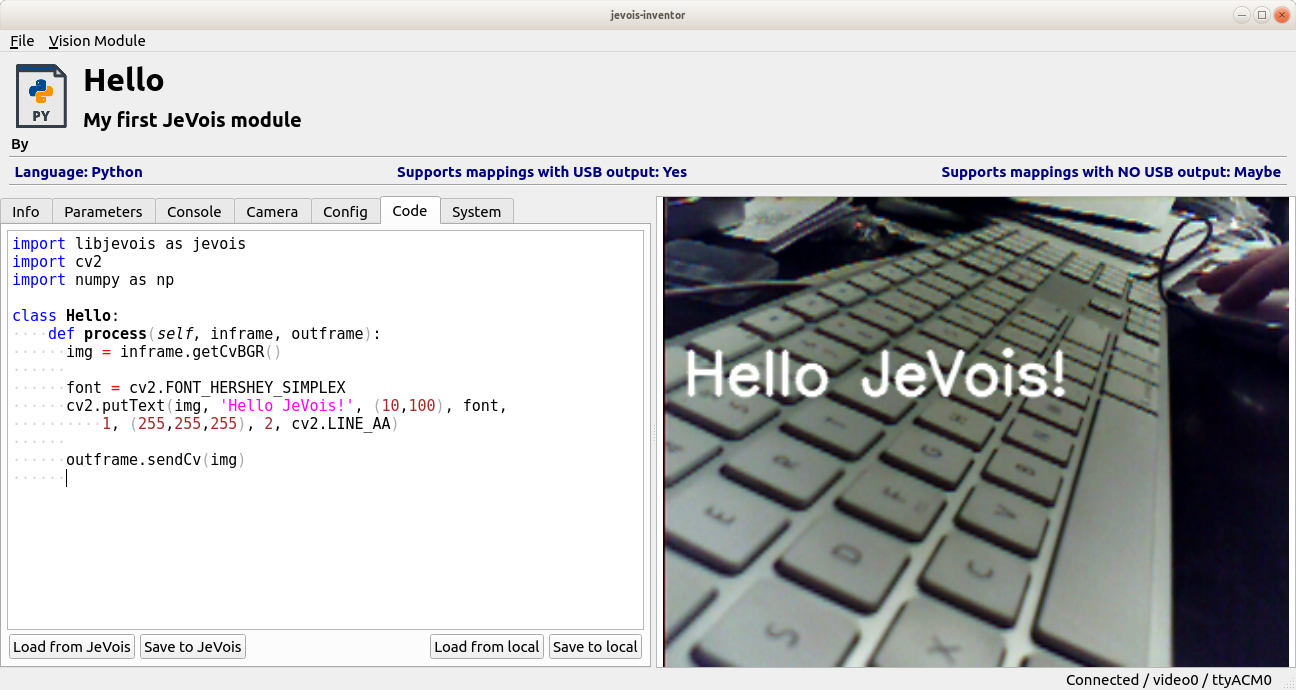Click 'Supports mappings with NO USB output: Maybe'
1296x690 pixels.
point(1111,172)
